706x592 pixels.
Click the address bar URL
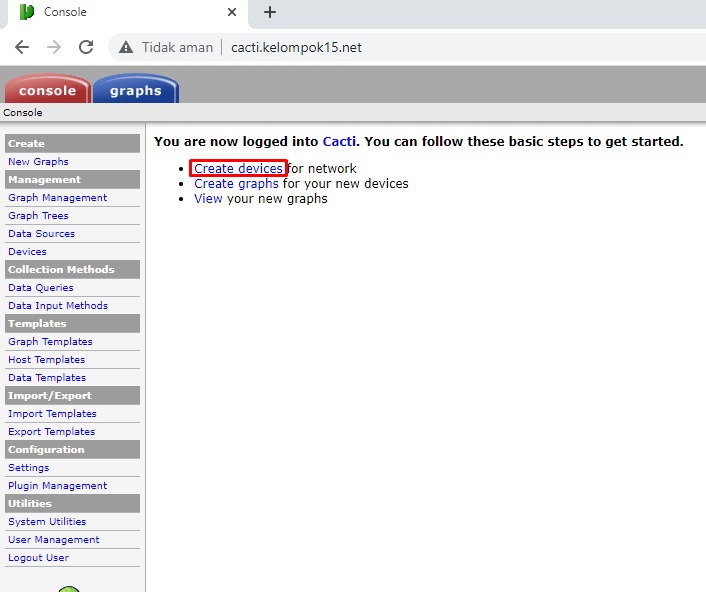[296, 47]
